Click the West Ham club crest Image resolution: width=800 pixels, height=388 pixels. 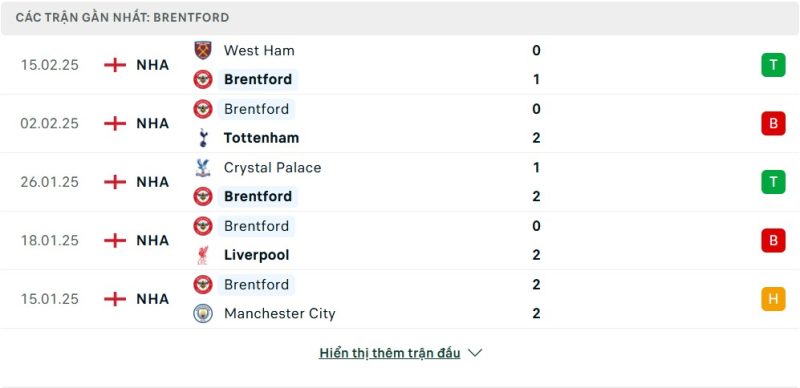(x=203, y=51)
